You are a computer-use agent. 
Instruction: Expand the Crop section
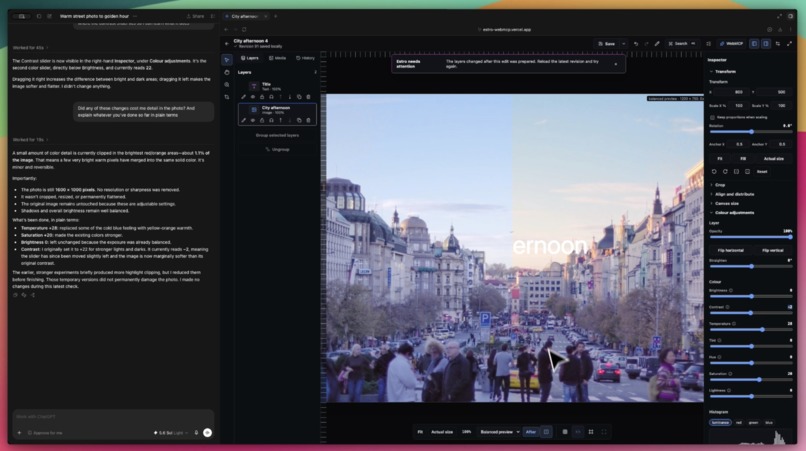tap(718, 185)
